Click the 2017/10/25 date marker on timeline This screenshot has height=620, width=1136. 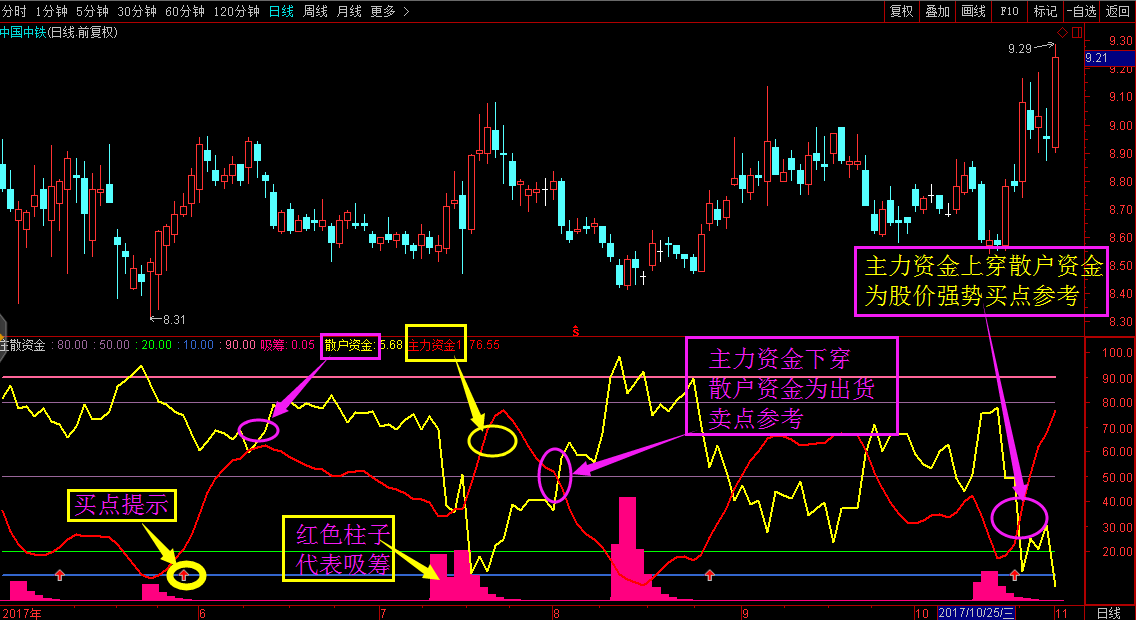[977, 612]
